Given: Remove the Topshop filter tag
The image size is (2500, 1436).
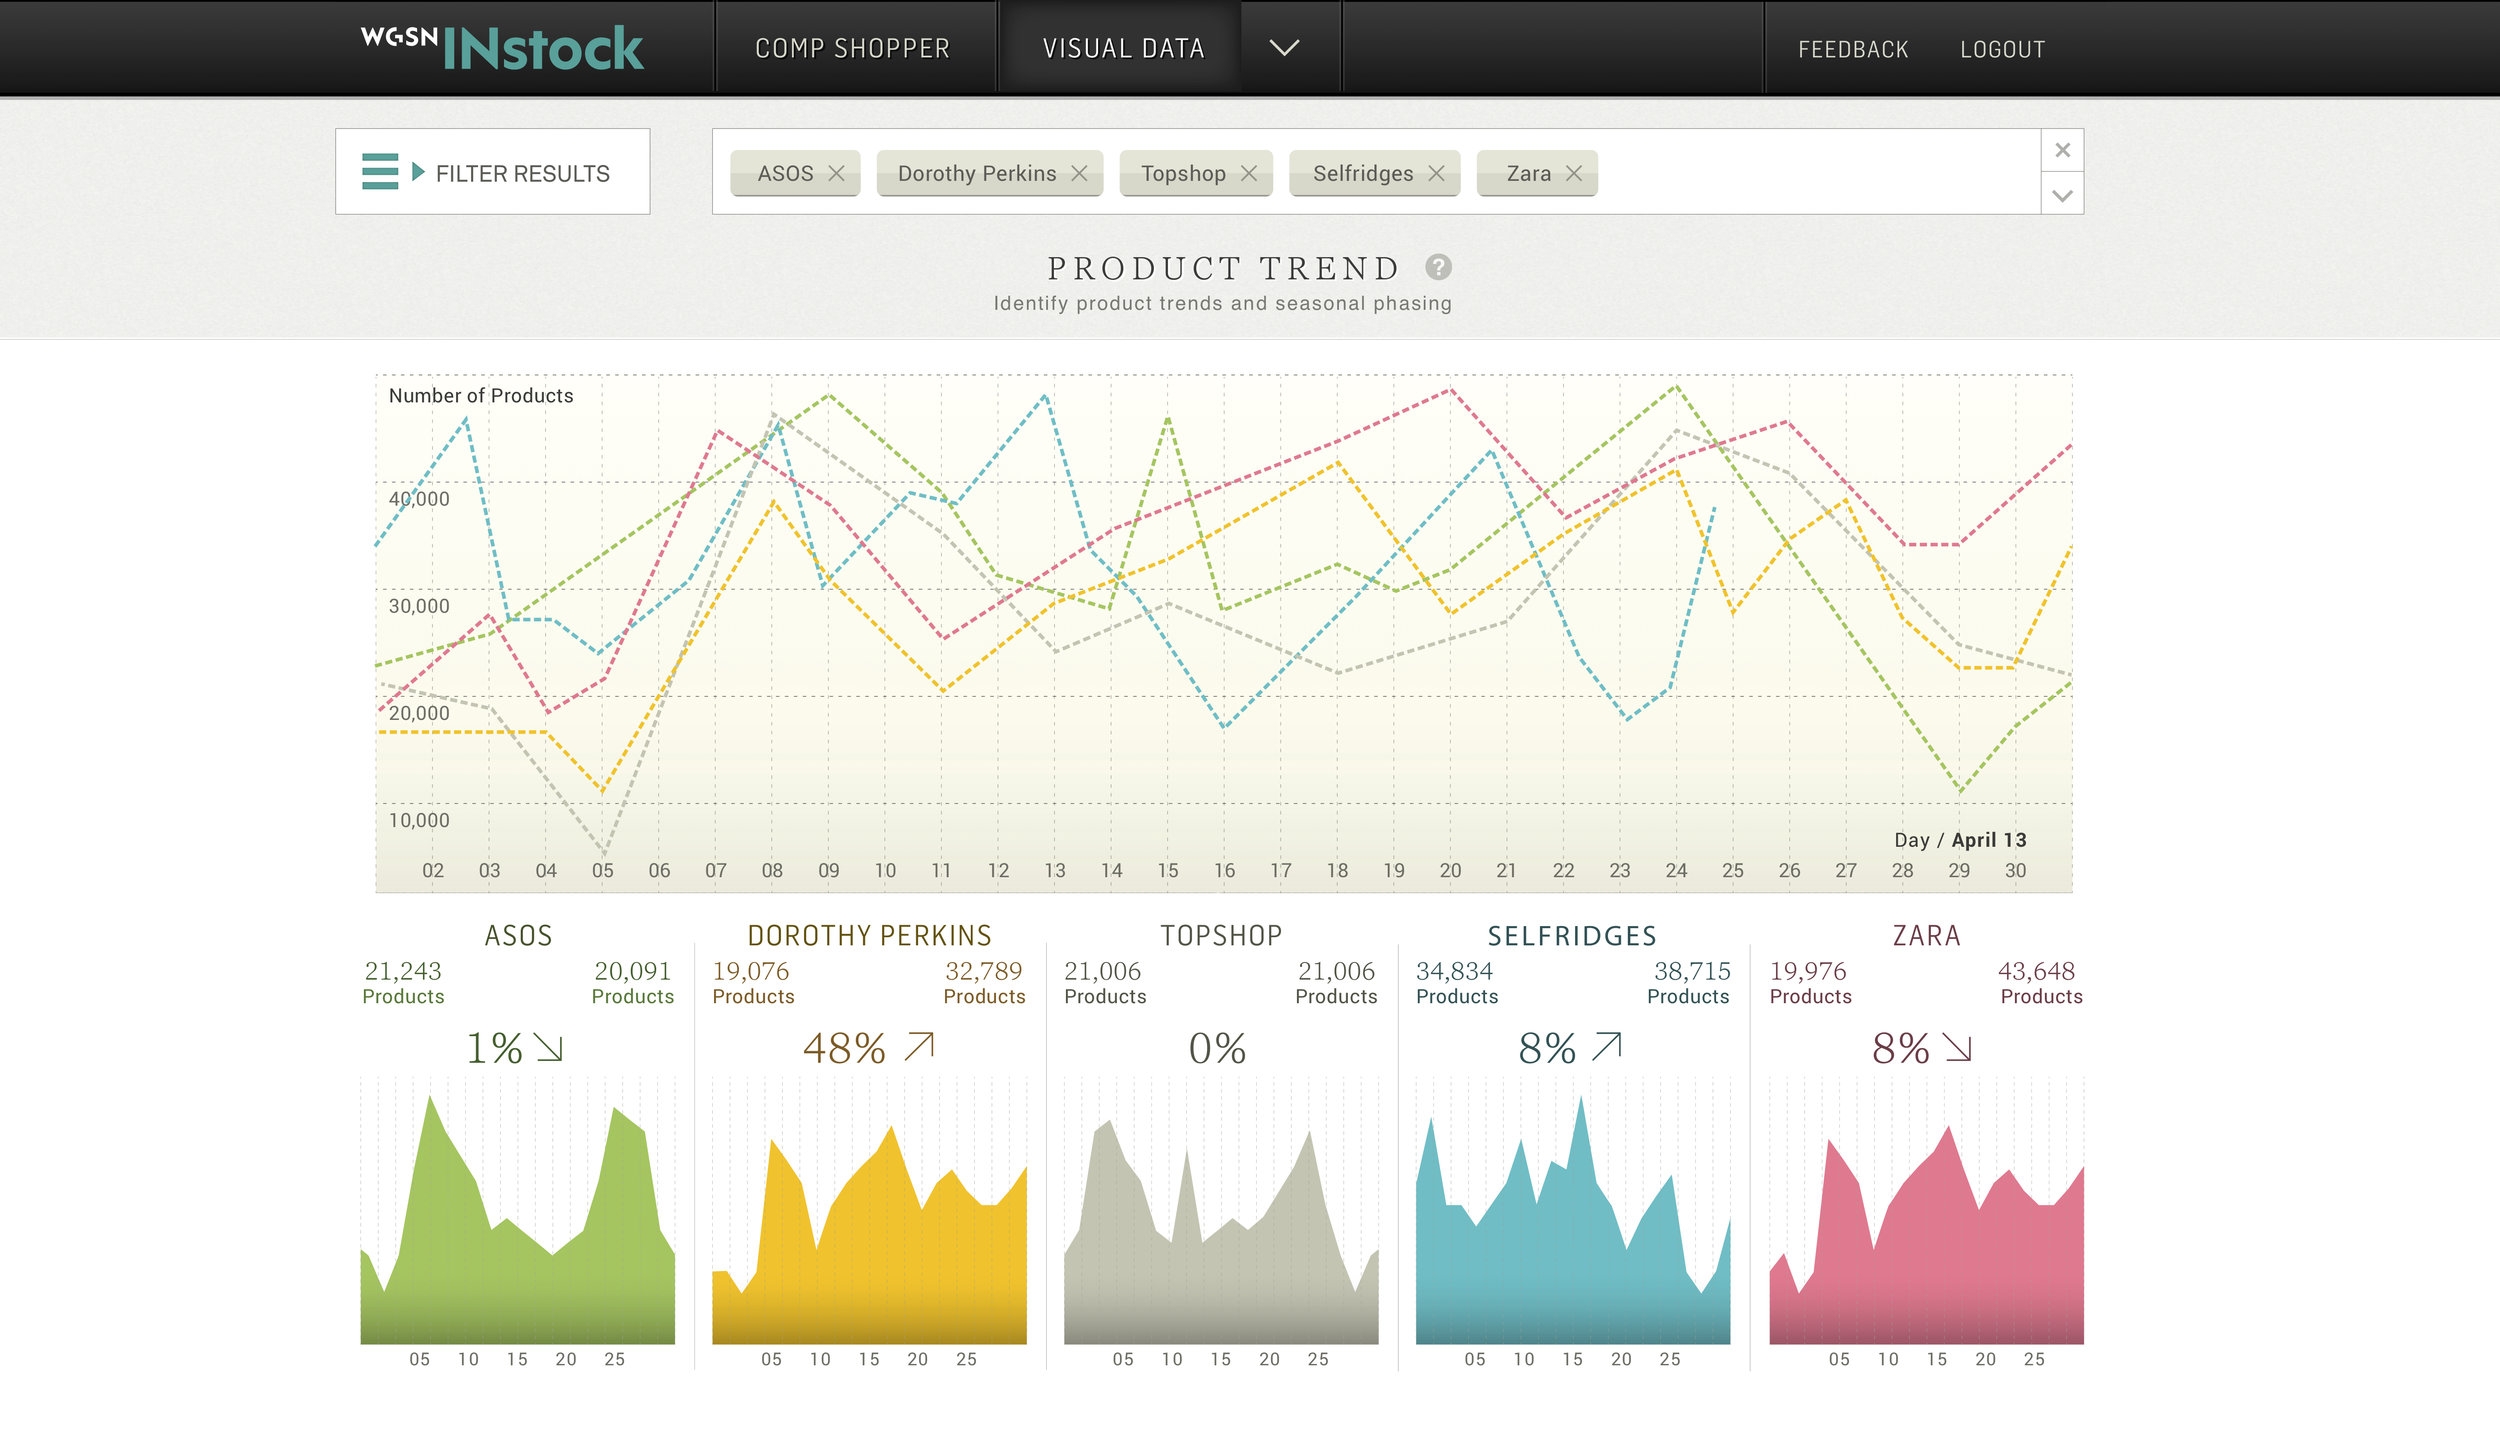Looking at the screenshot, I should click(x=1249, y=174).
